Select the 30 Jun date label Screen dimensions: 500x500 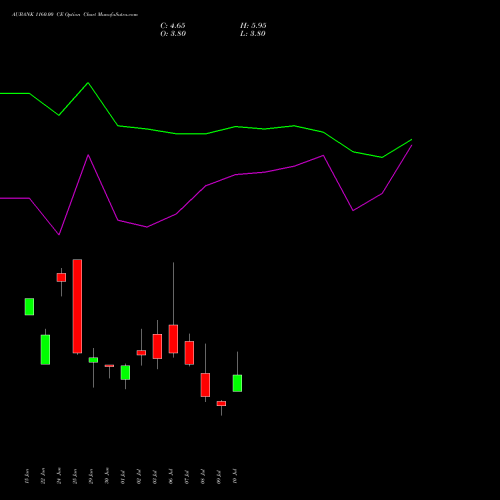(107, 476)
